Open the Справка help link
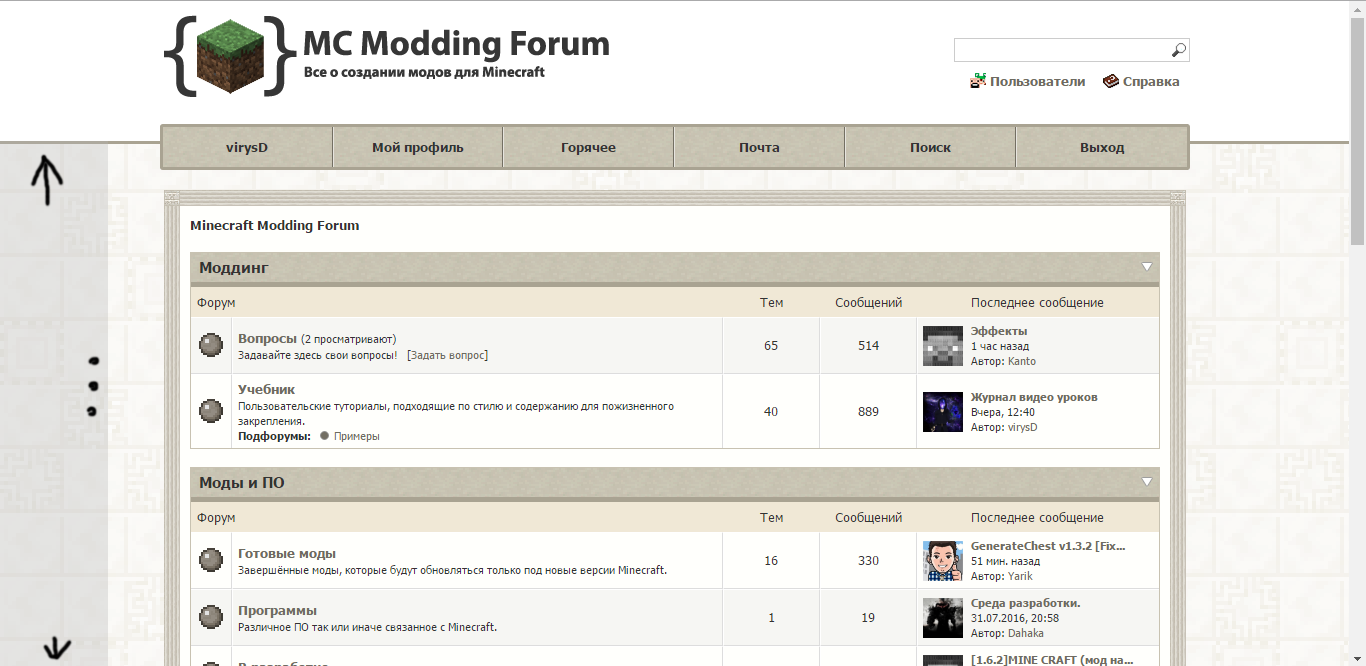 pos(1151,82)
